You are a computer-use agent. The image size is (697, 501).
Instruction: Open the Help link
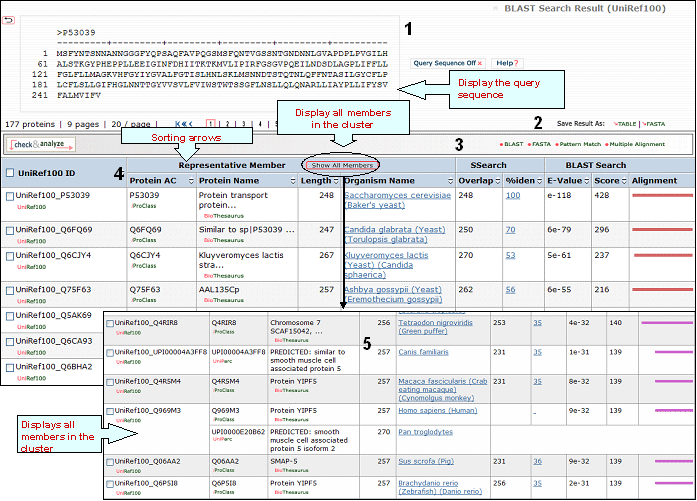[x=507, y=63]
